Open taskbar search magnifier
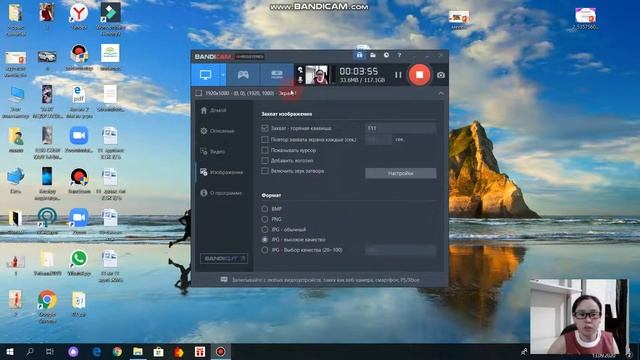640x360 pixels. point(30,351)
